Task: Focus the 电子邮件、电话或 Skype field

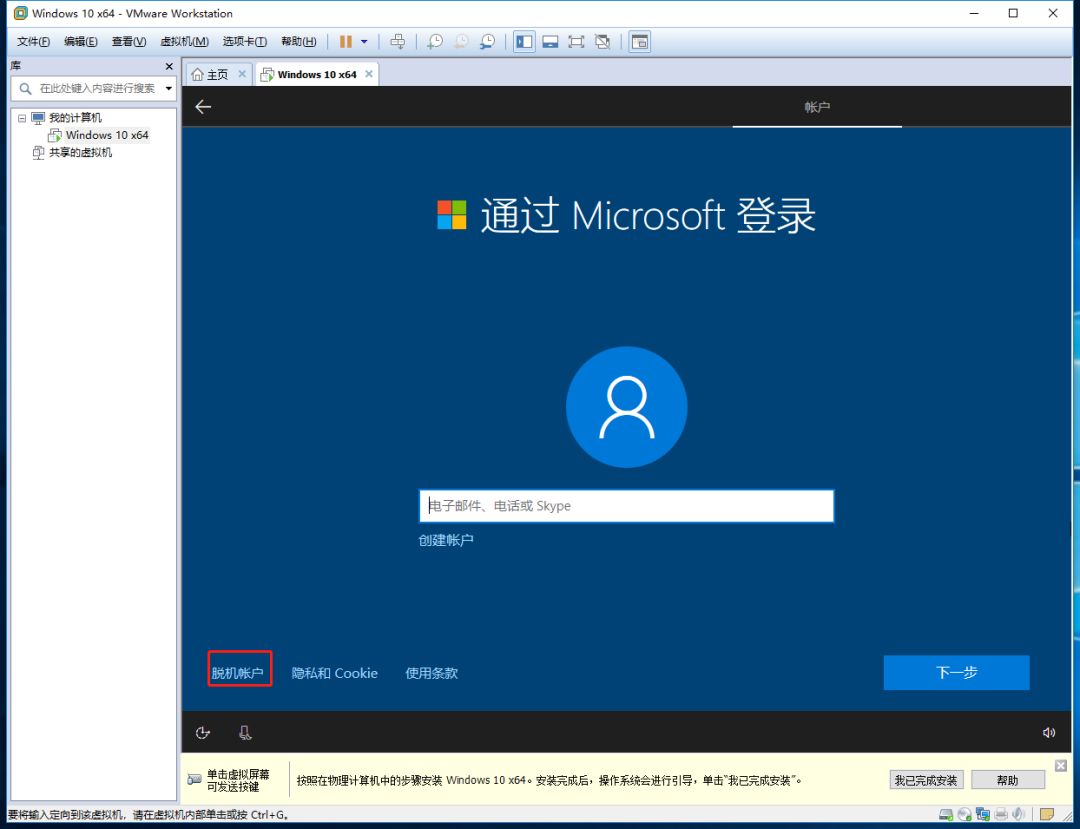Action: (626, 506)
